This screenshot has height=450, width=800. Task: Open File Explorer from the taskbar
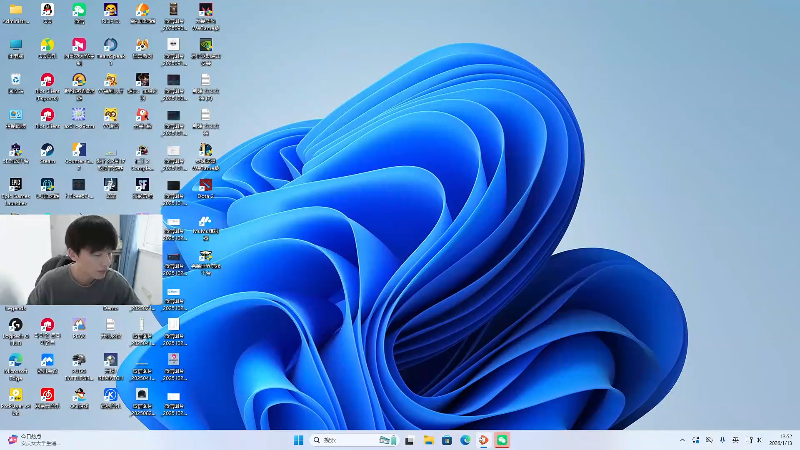click(x=428, y=440)
